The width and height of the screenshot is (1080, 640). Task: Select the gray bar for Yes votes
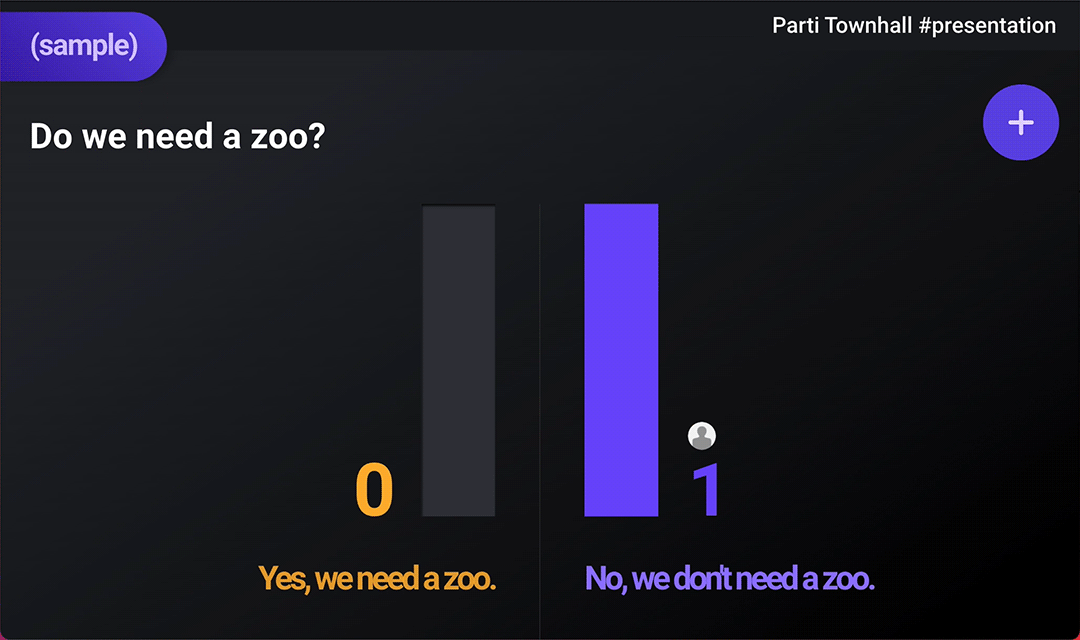(x=459, y=360)
